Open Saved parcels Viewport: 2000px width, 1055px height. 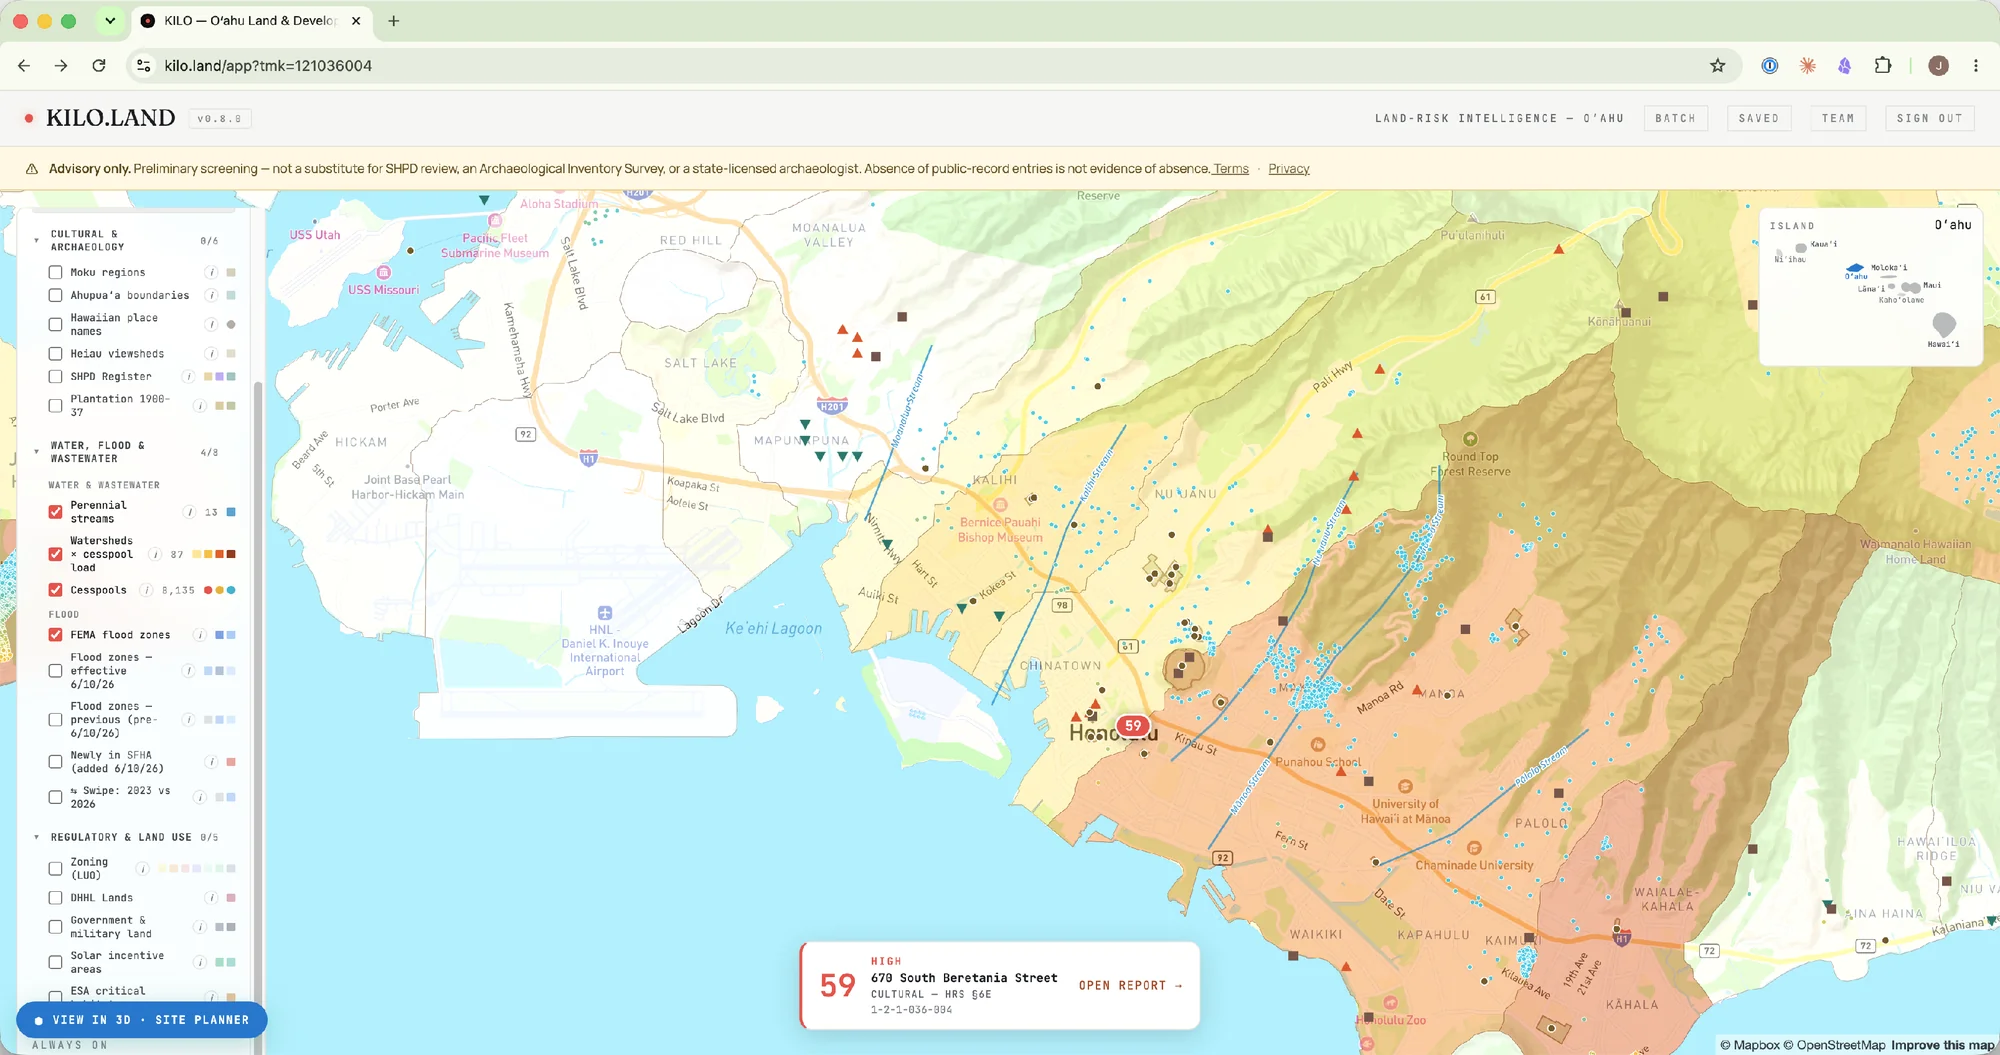pyautogui.click(x=1758, y=118)
